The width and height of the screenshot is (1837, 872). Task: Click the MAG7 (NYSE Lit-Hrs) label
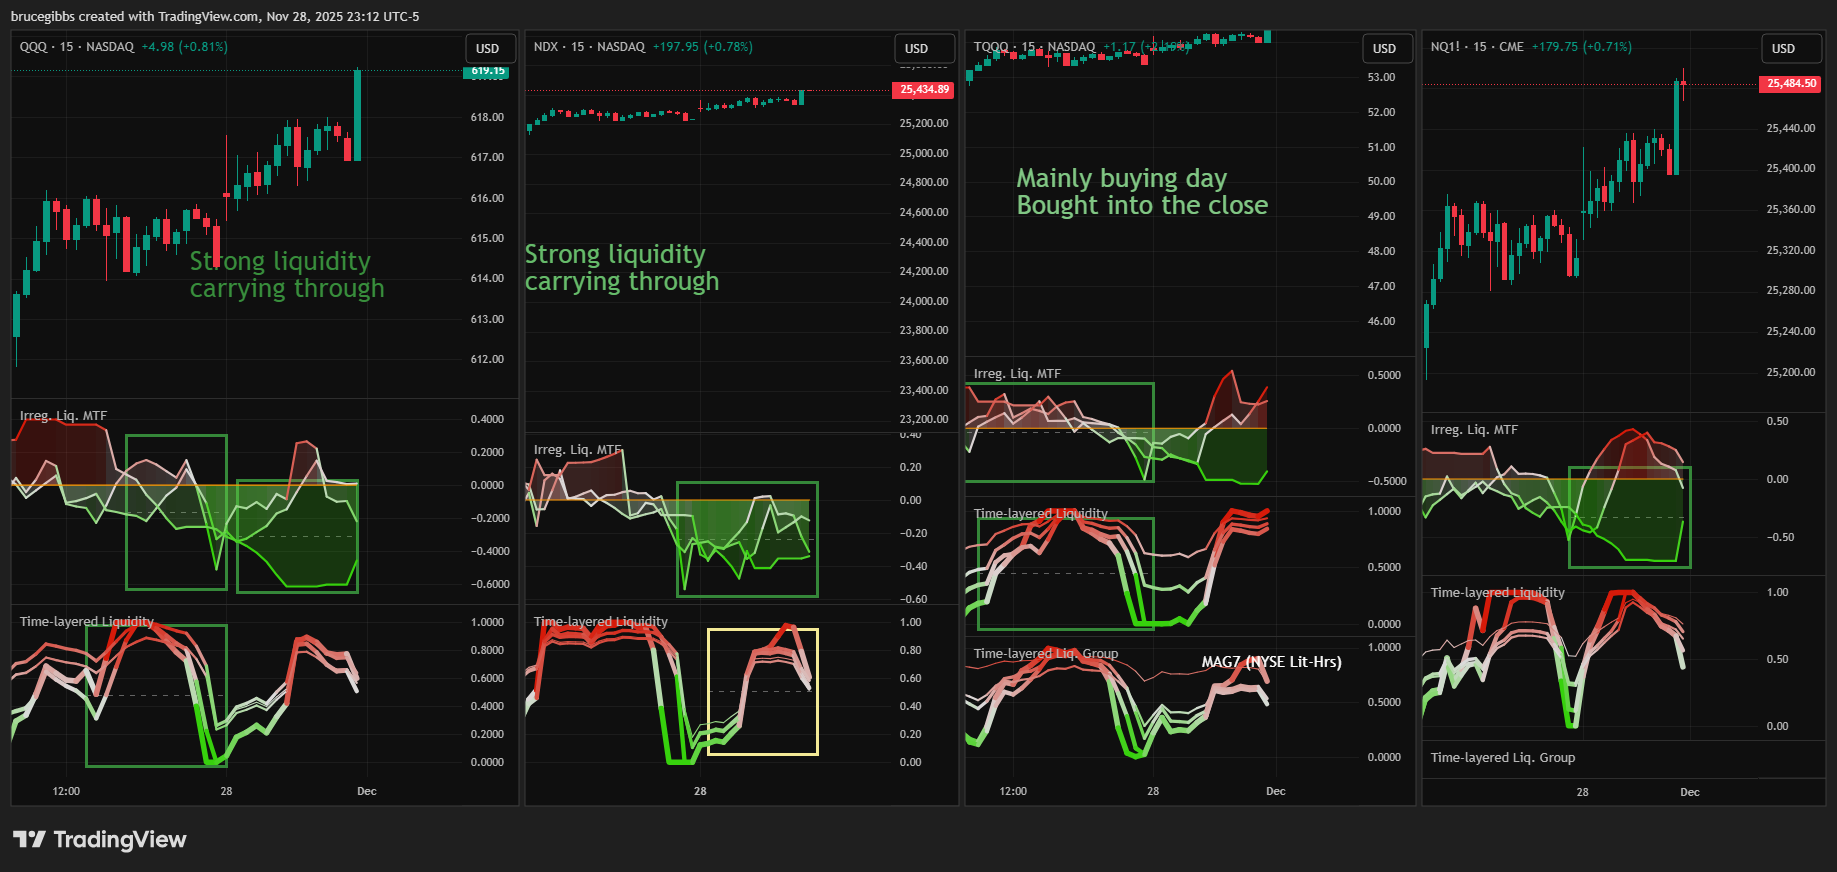point(1271,662)
